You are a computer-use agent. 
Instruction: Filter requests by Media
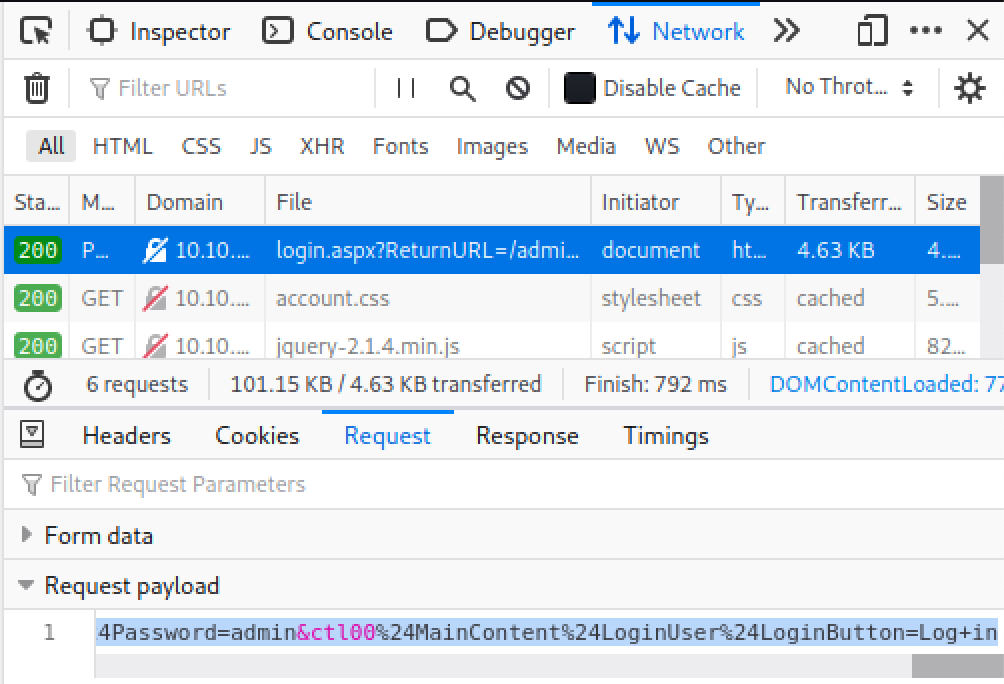[x=586, y=146]
